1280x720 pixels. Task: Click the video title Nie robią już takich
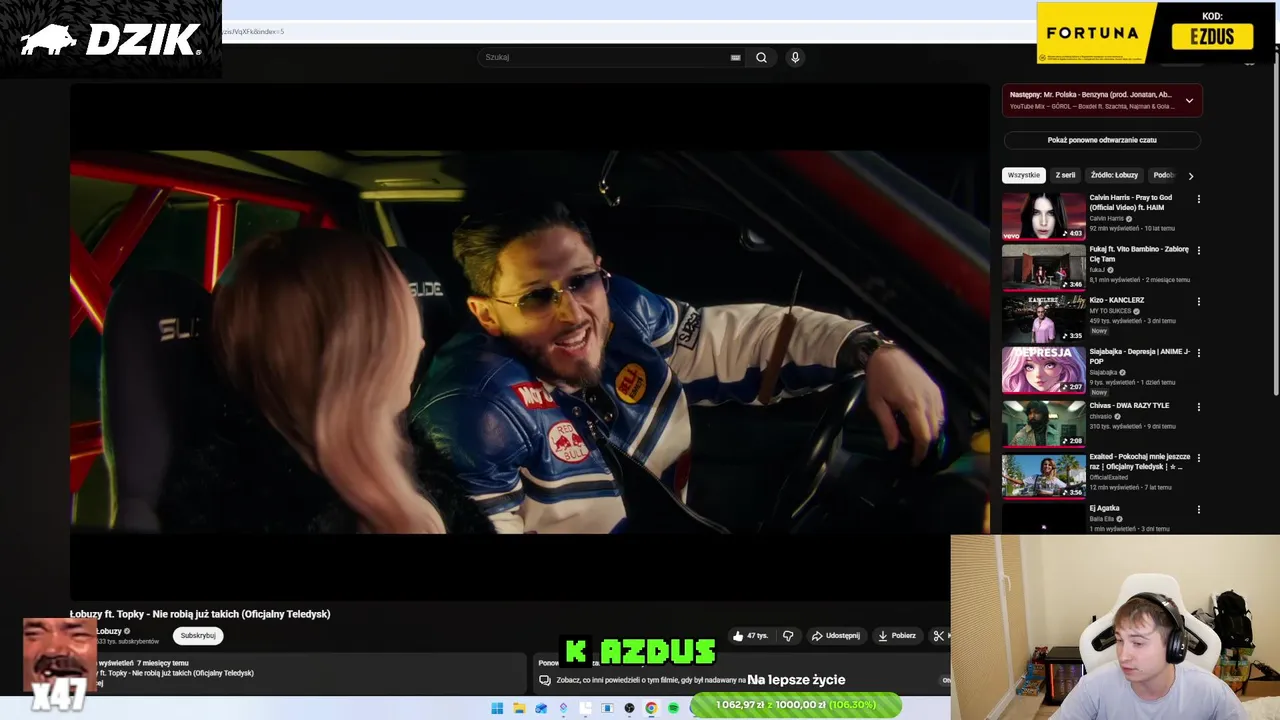point(200,614)
